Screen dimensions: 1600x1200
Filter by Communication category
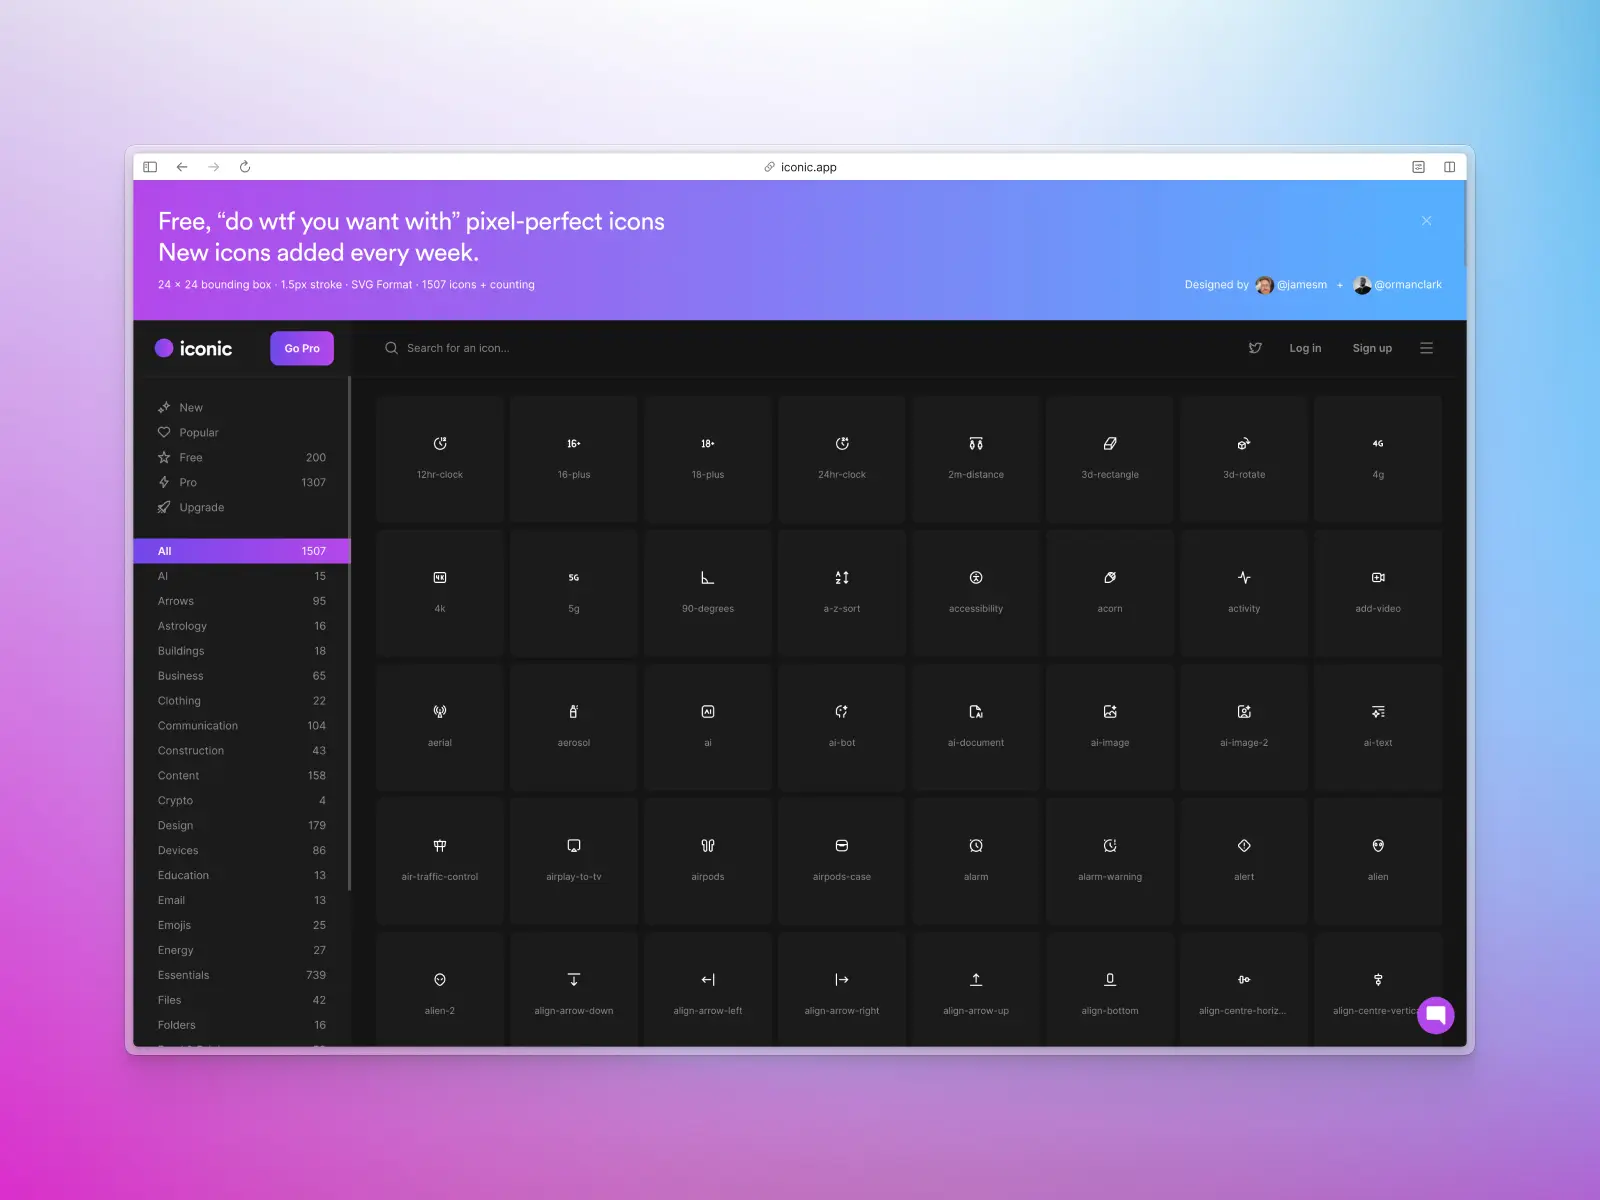pos(242,726)
